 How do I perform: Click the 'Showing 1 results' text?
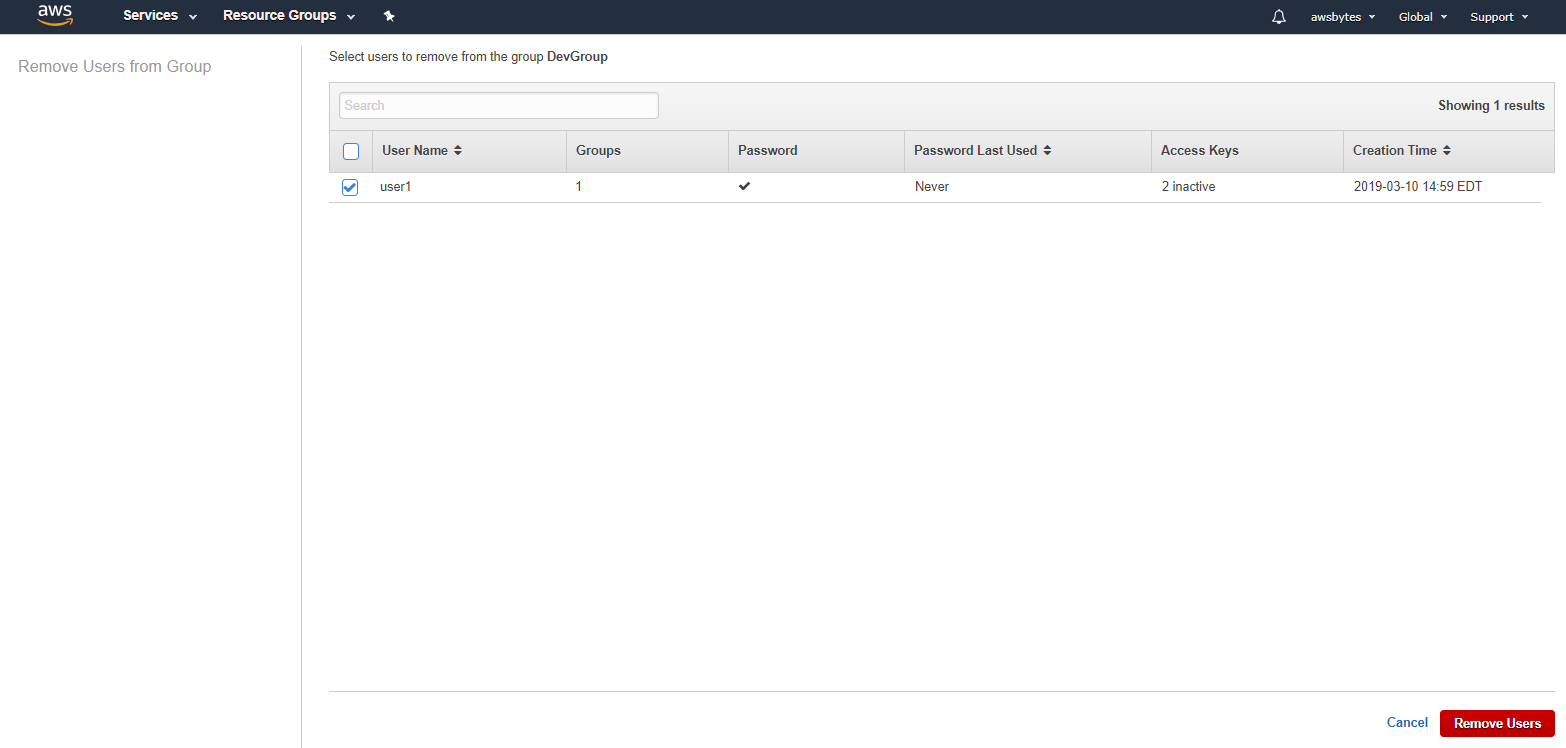click(x=1491, y=106)
